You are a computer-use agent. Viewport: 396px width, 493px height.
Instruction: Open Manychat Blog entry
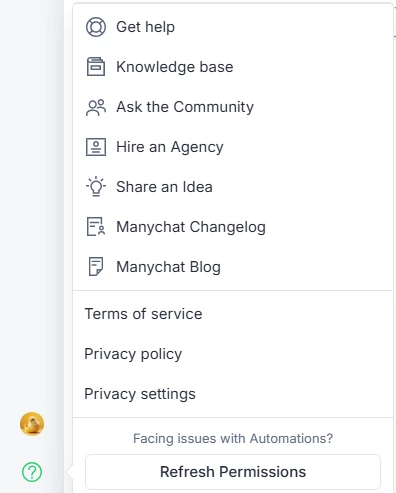[233, 267]
